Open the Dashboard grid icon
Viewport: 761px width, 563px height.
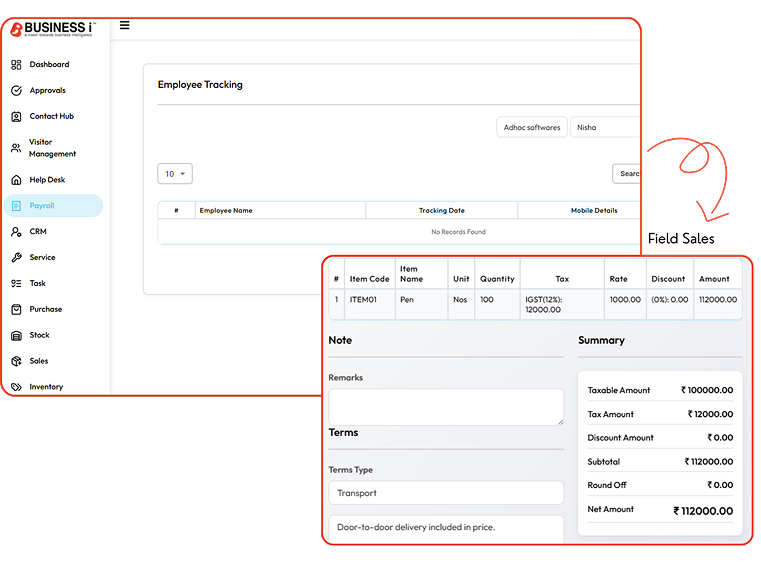16,65
